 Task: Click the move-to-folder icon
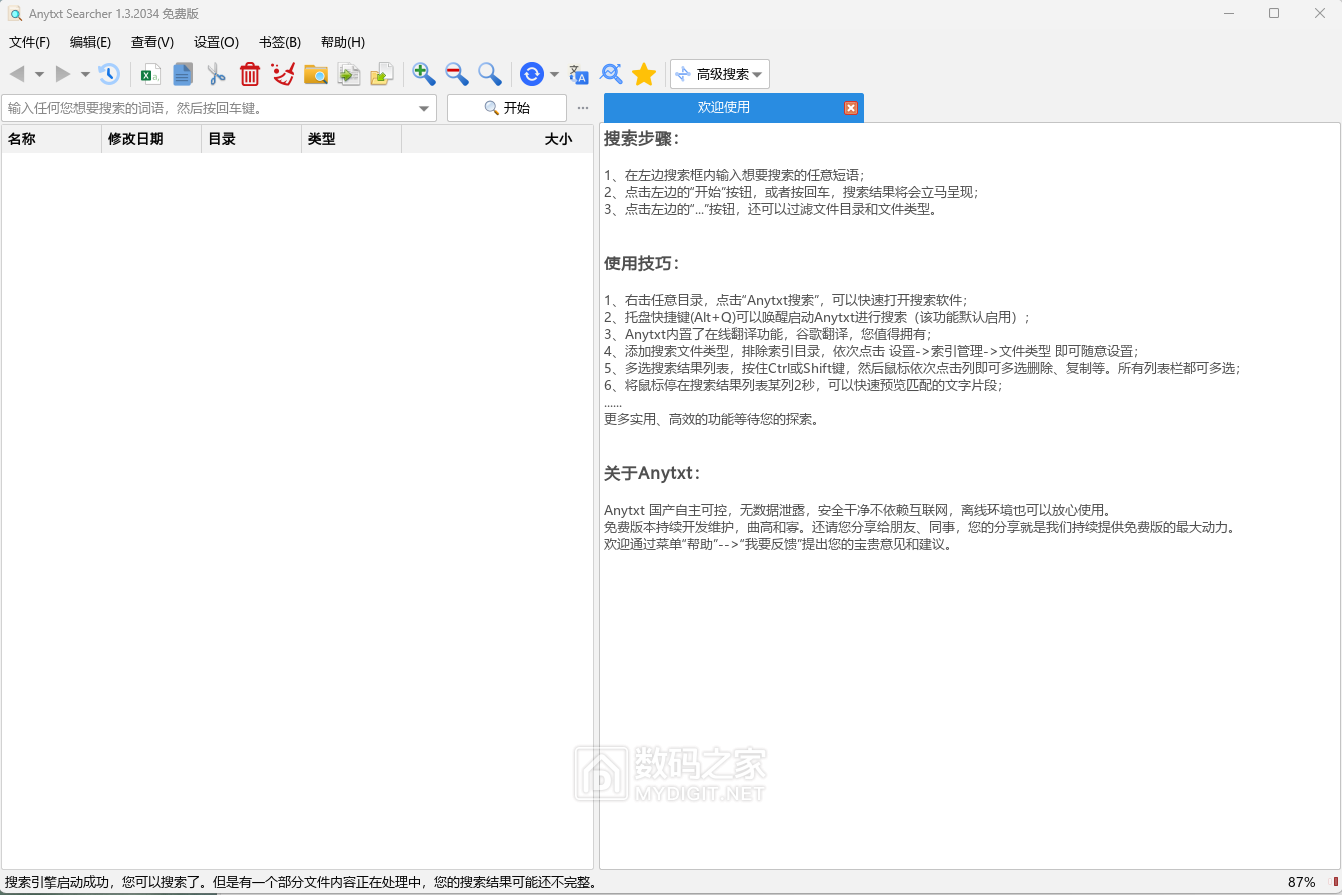pos(382,74)
